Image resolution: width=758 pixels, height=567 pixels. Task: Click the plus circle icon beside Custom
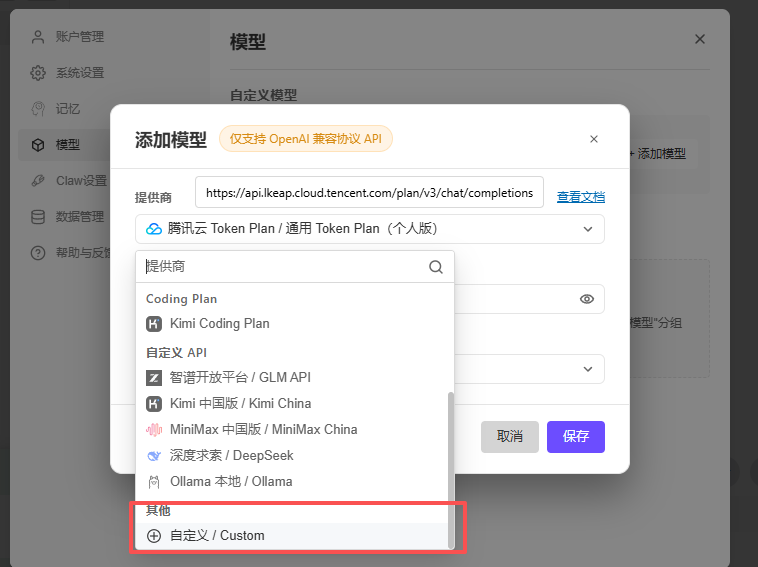154,536
